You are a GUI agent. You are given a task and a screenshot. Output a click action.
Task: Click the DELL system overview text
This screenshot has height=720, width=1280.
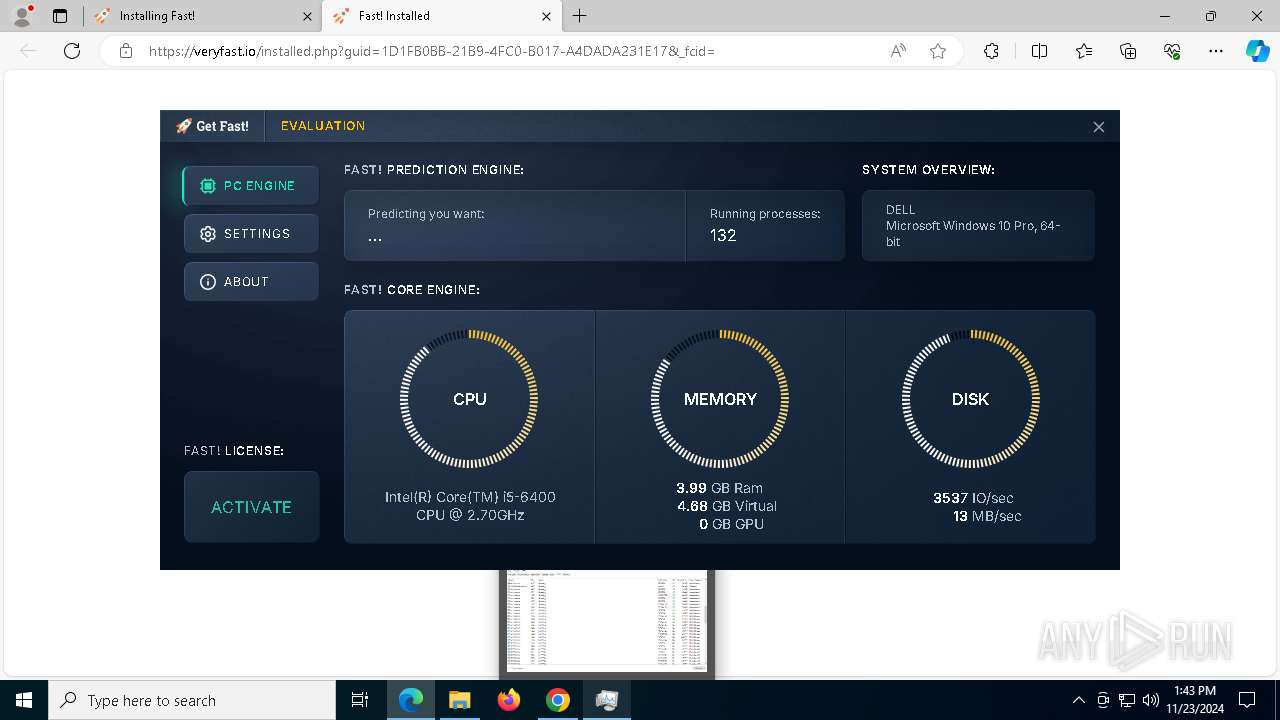coord(900,210)
